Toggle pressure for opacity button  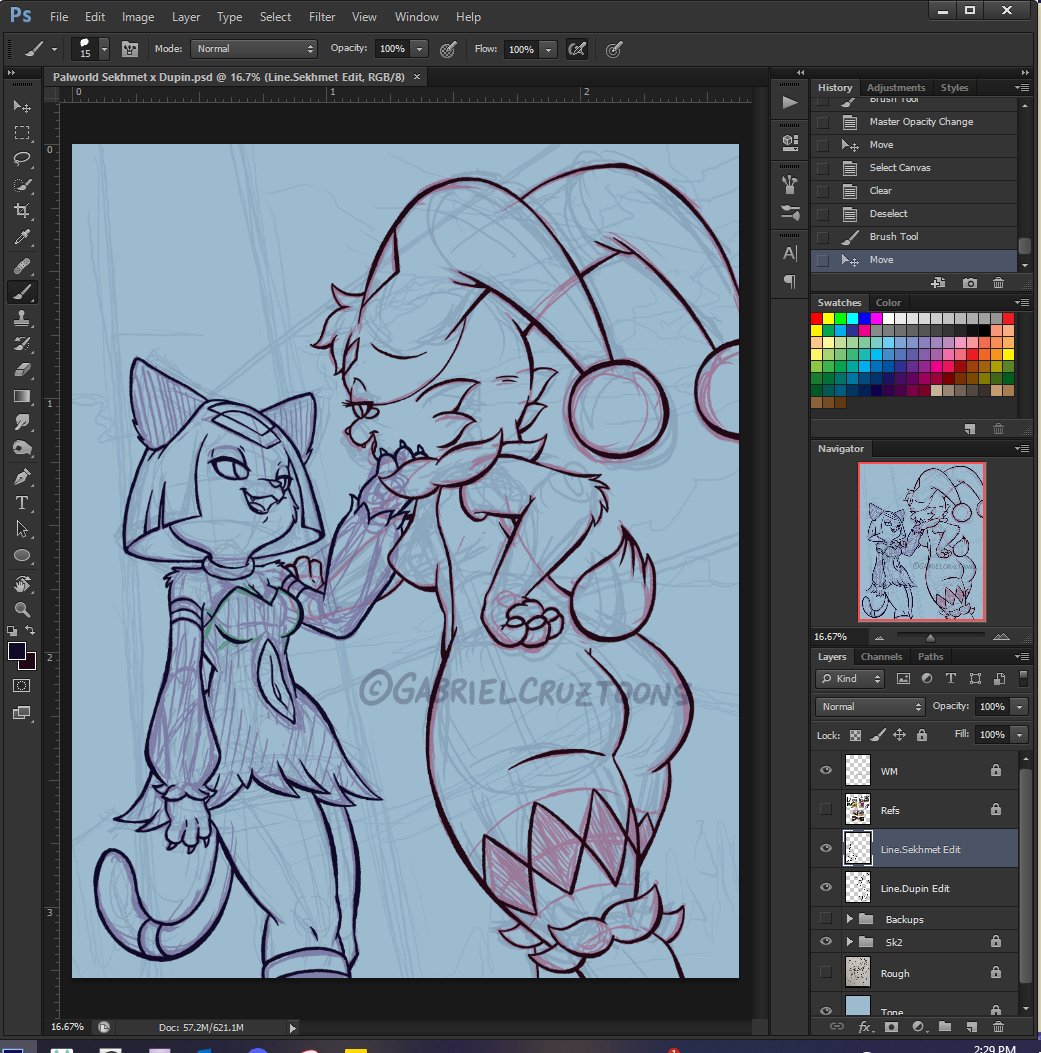[x=448, y=49]
